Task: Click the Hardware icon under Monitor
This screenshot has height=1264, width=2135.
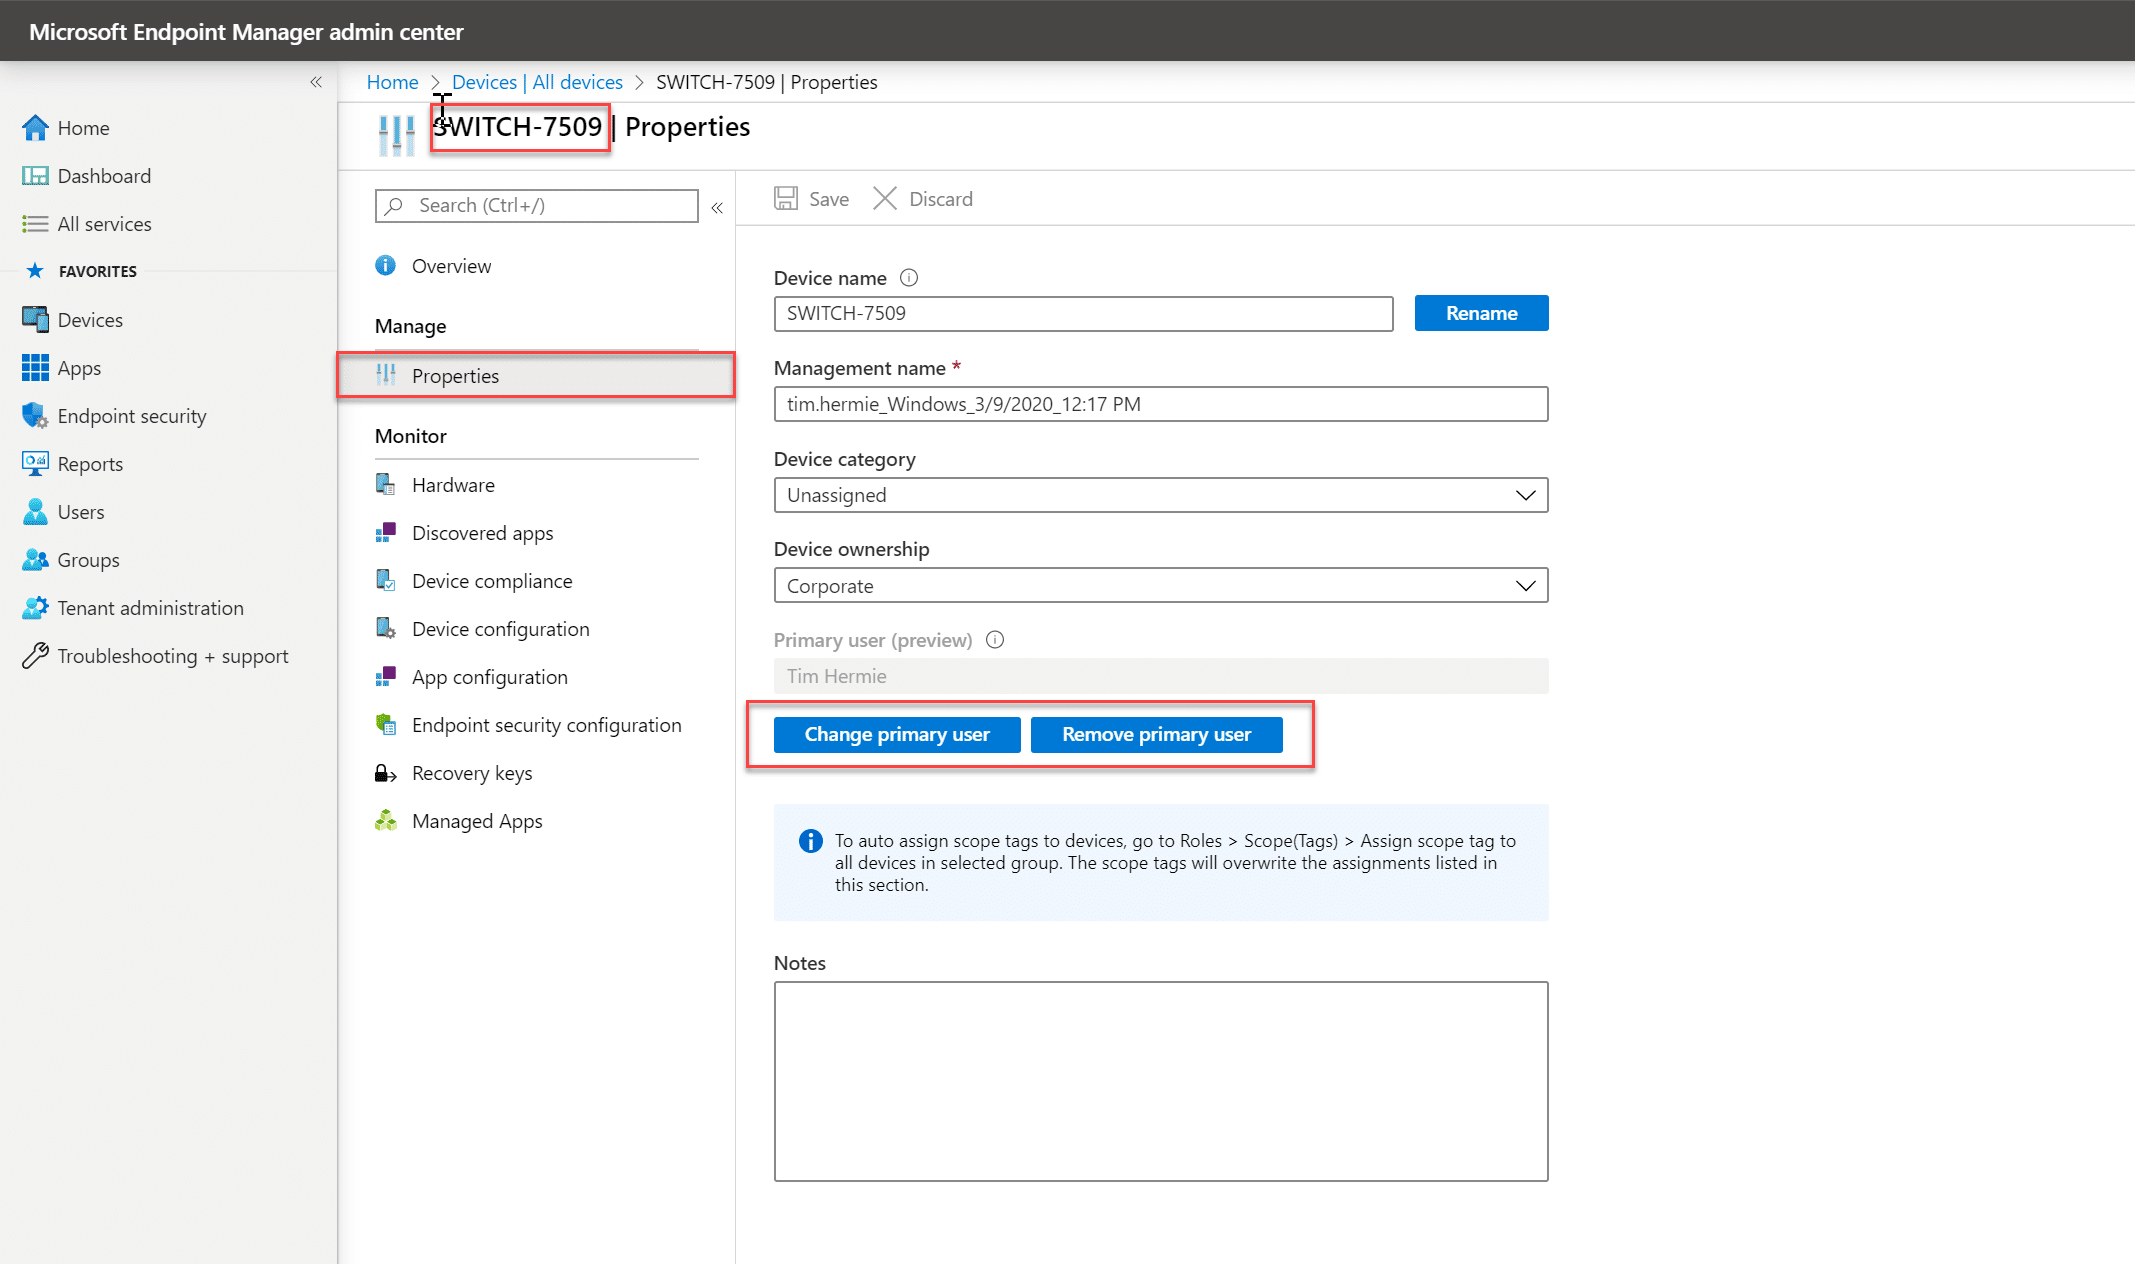Action: [x=385, y=485]
